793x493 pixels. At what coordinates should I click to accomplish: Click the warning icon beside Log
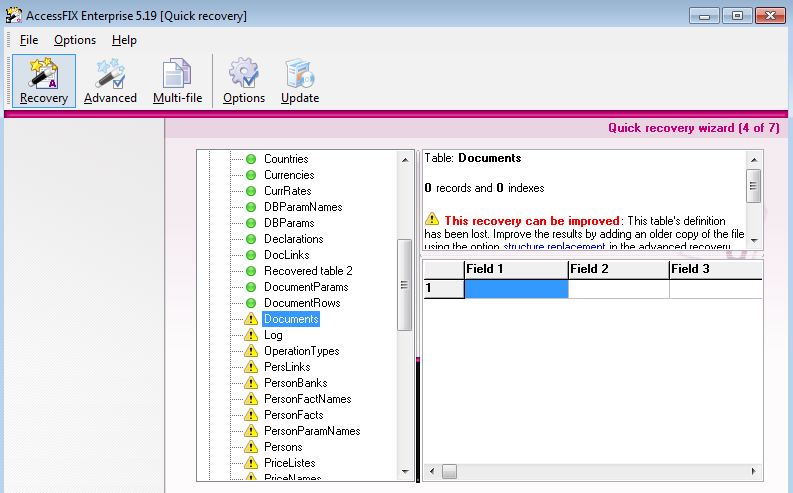click(x=251, y=335)
